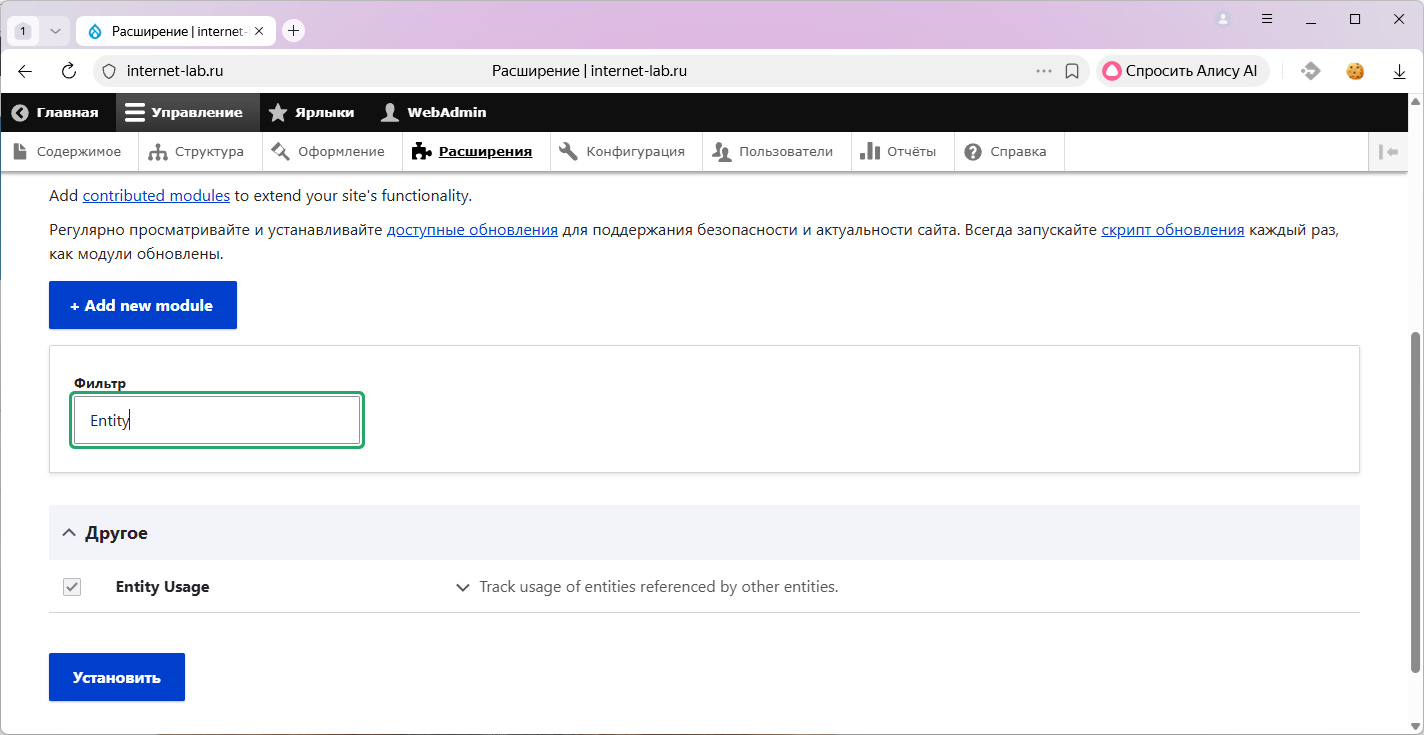Viewport: 1424px width, 735px height.
Task: Open the Структура admin menu
Action: [196, 152]
